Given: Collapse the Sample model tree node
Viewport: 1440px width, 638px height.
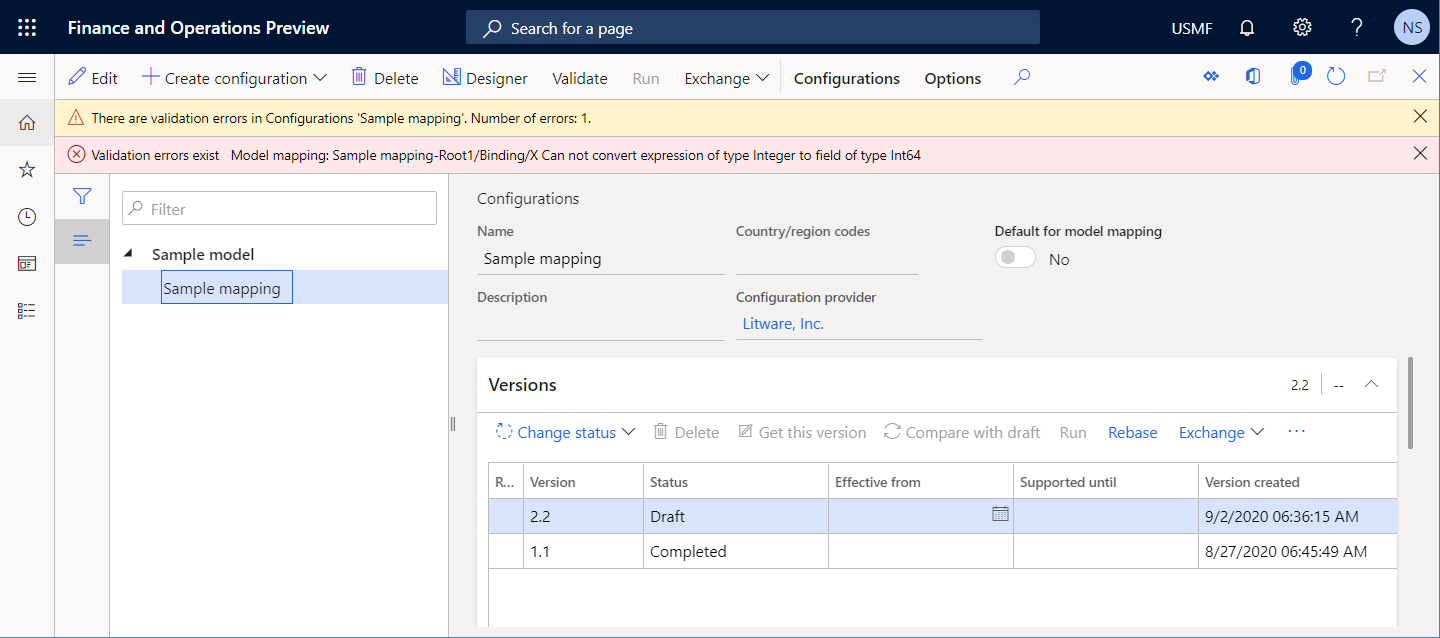Looking at the screenshot, I should [x=128, y=253].
